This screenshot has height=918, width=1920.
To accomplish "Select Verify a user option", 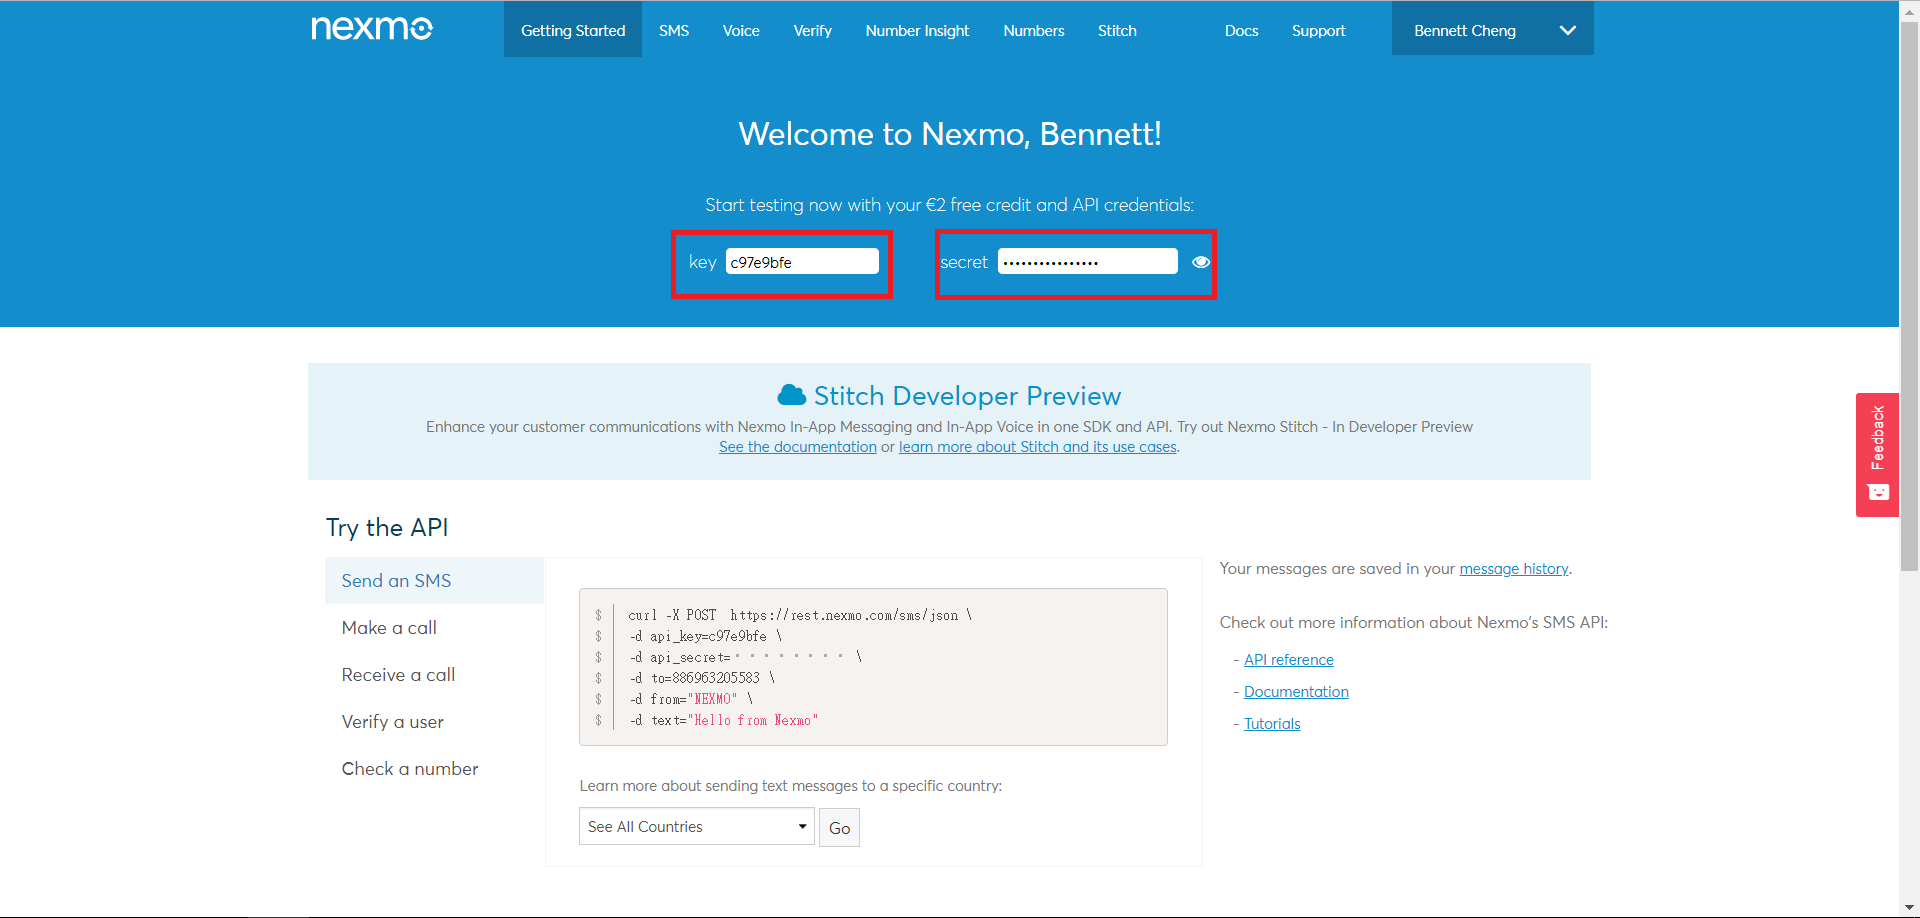I will click(392, 722).
